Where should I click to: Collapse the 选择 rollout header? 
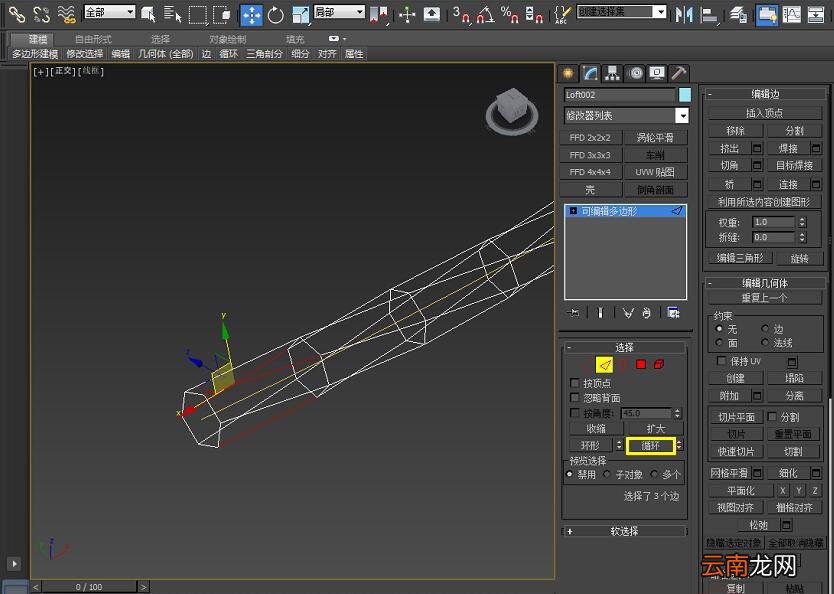tap(624, 347)
